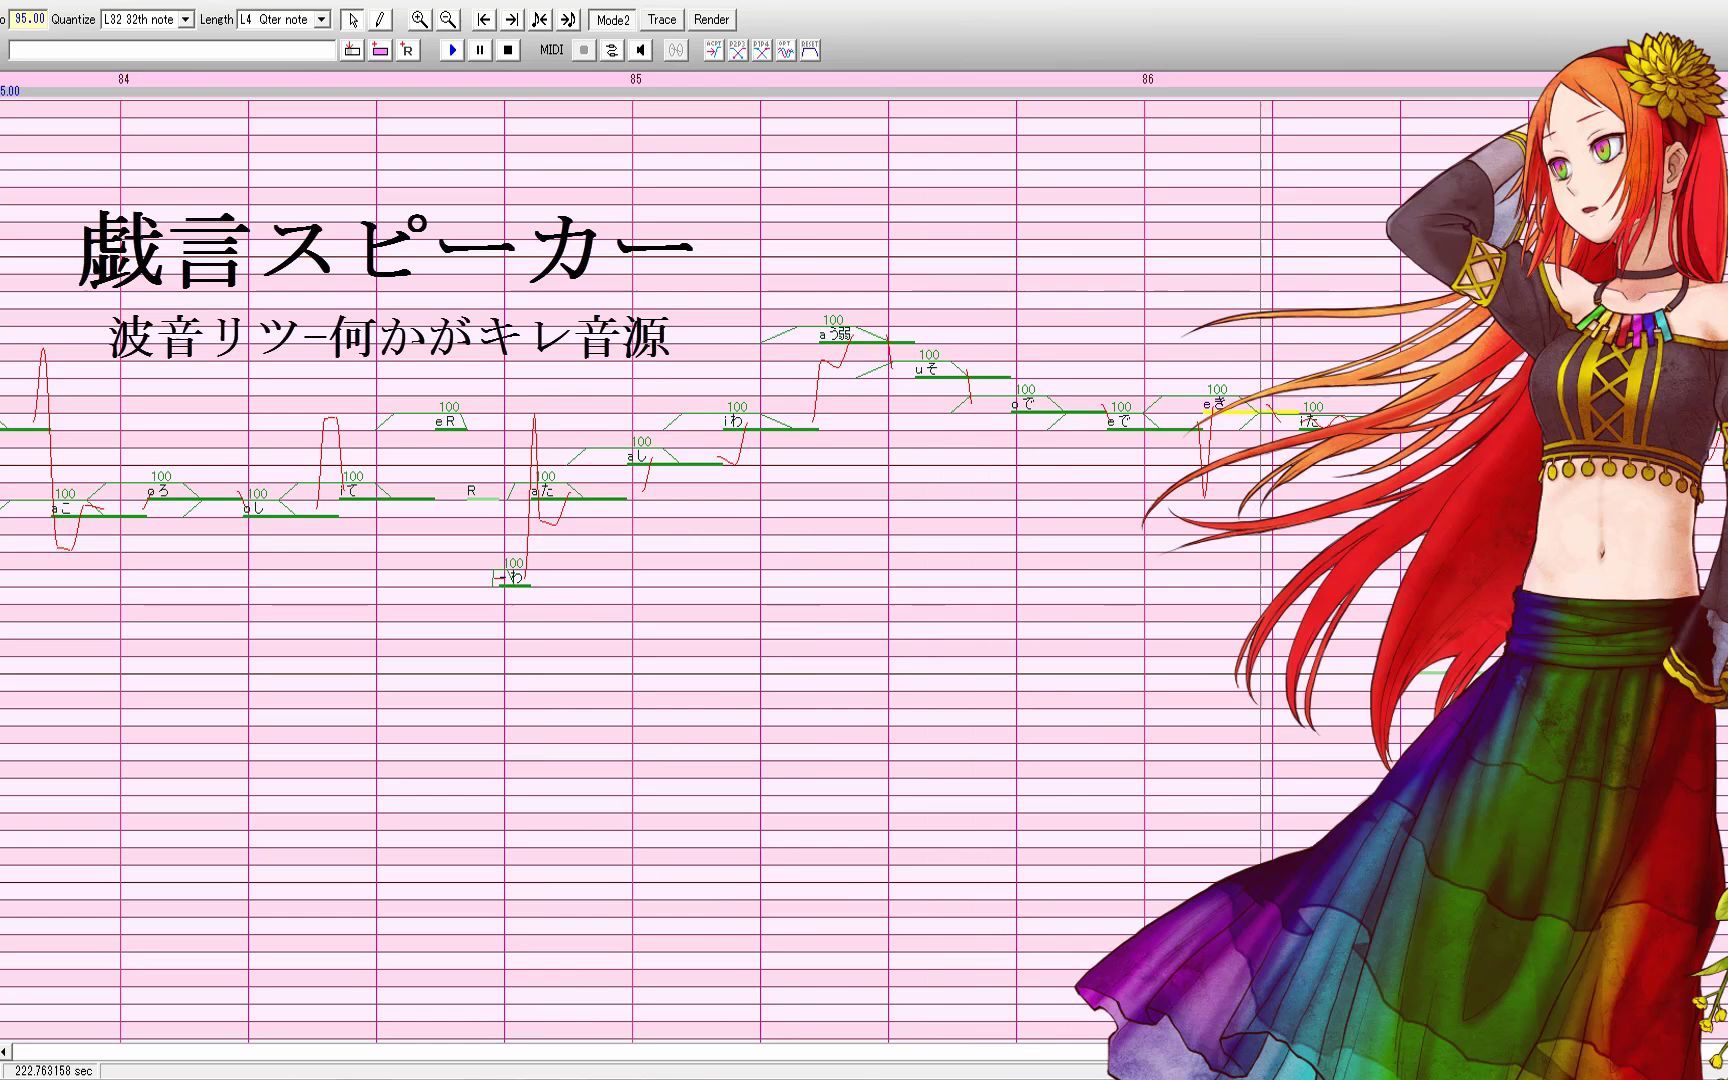1728x1080 pixels.
Task: Click measure marker 86 on the ruler
Action: 1148,79
